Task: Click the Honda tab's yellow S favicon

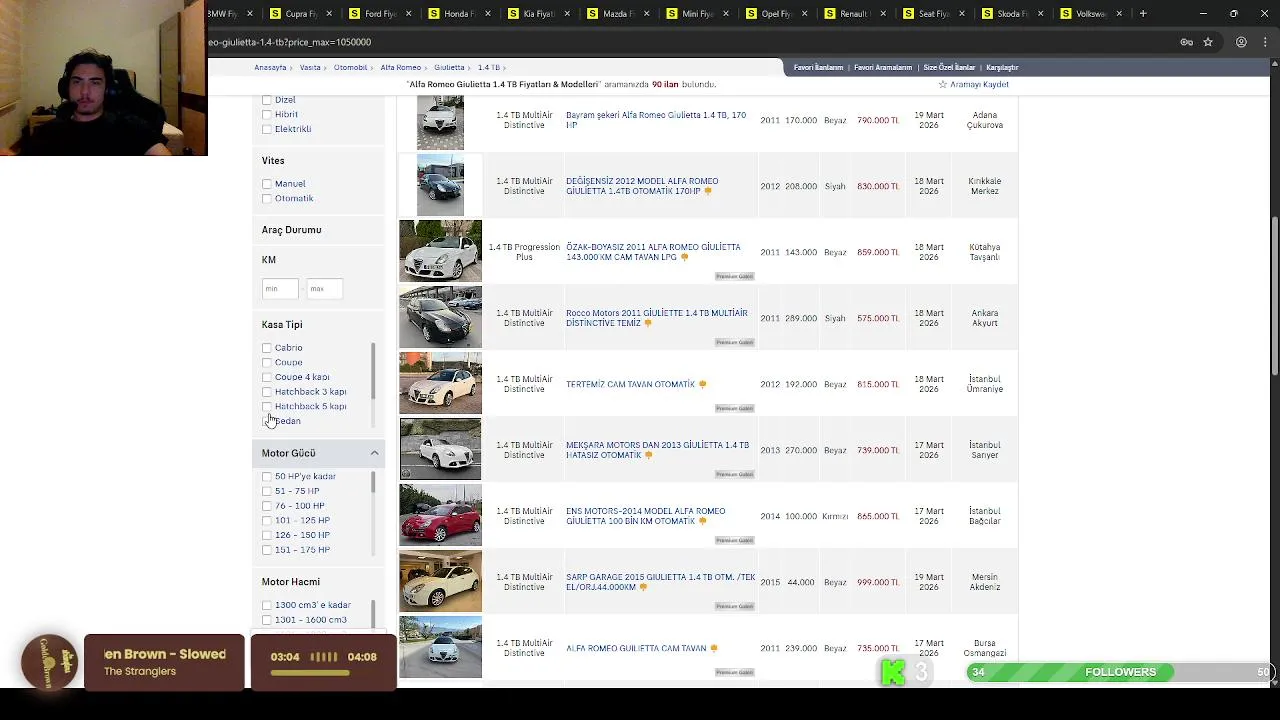Action: pyautogui.click(x=434, y=13)
